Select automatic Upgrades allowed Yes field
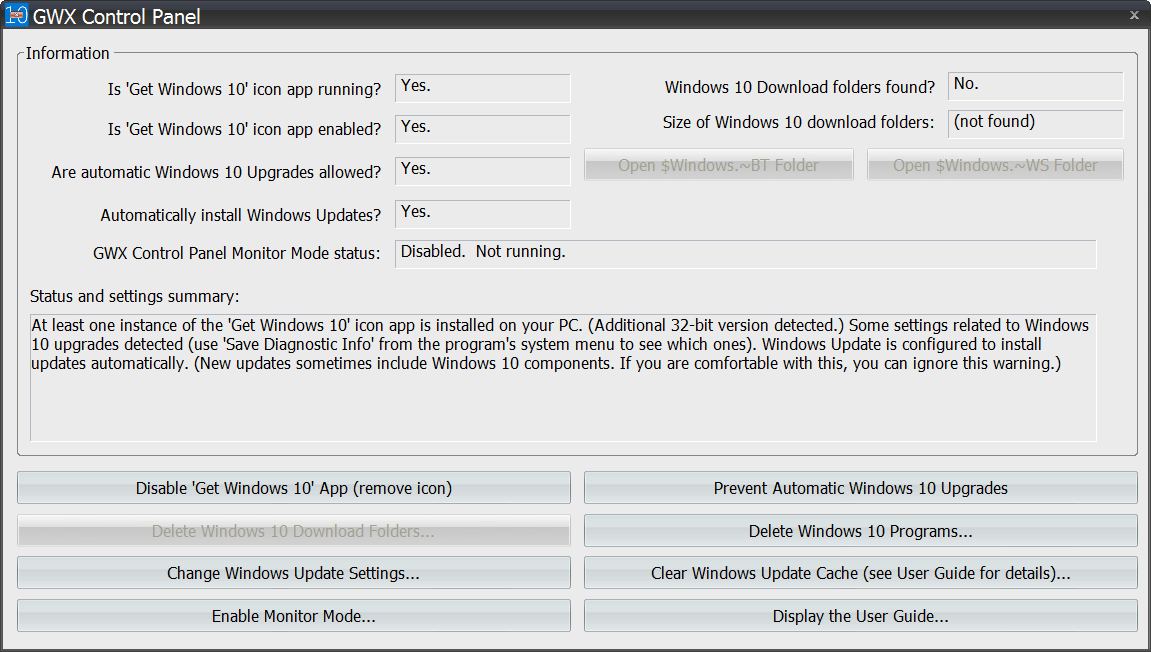Image resolution: width=1151 pixels, height=652 pixels. 482,171
